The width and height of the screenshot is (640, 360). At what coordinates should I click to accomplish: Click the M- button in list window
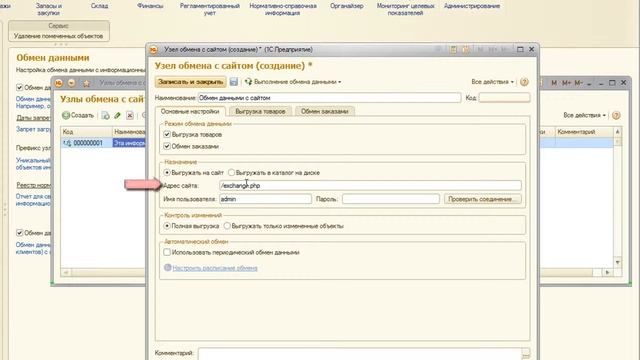[x=578, y=83]
